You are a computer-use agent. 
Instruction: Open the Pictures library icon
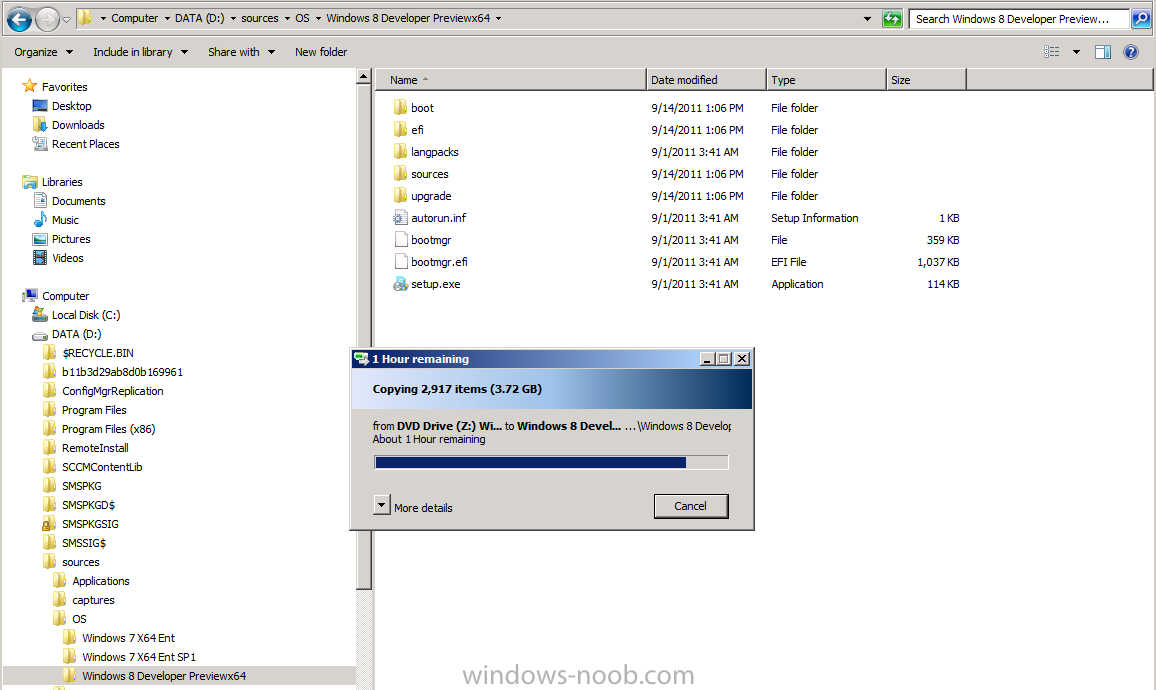(40, 239)
